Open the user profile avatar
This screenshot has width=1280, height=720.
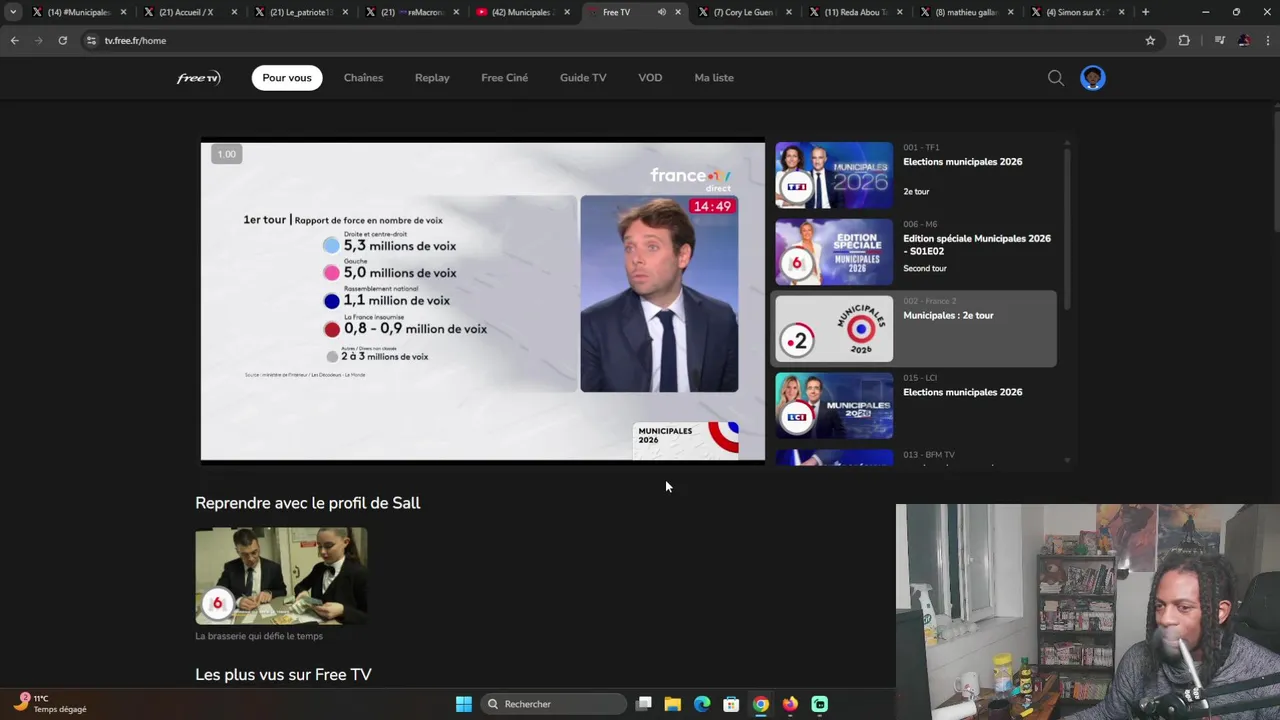(x=1092, y=78)
